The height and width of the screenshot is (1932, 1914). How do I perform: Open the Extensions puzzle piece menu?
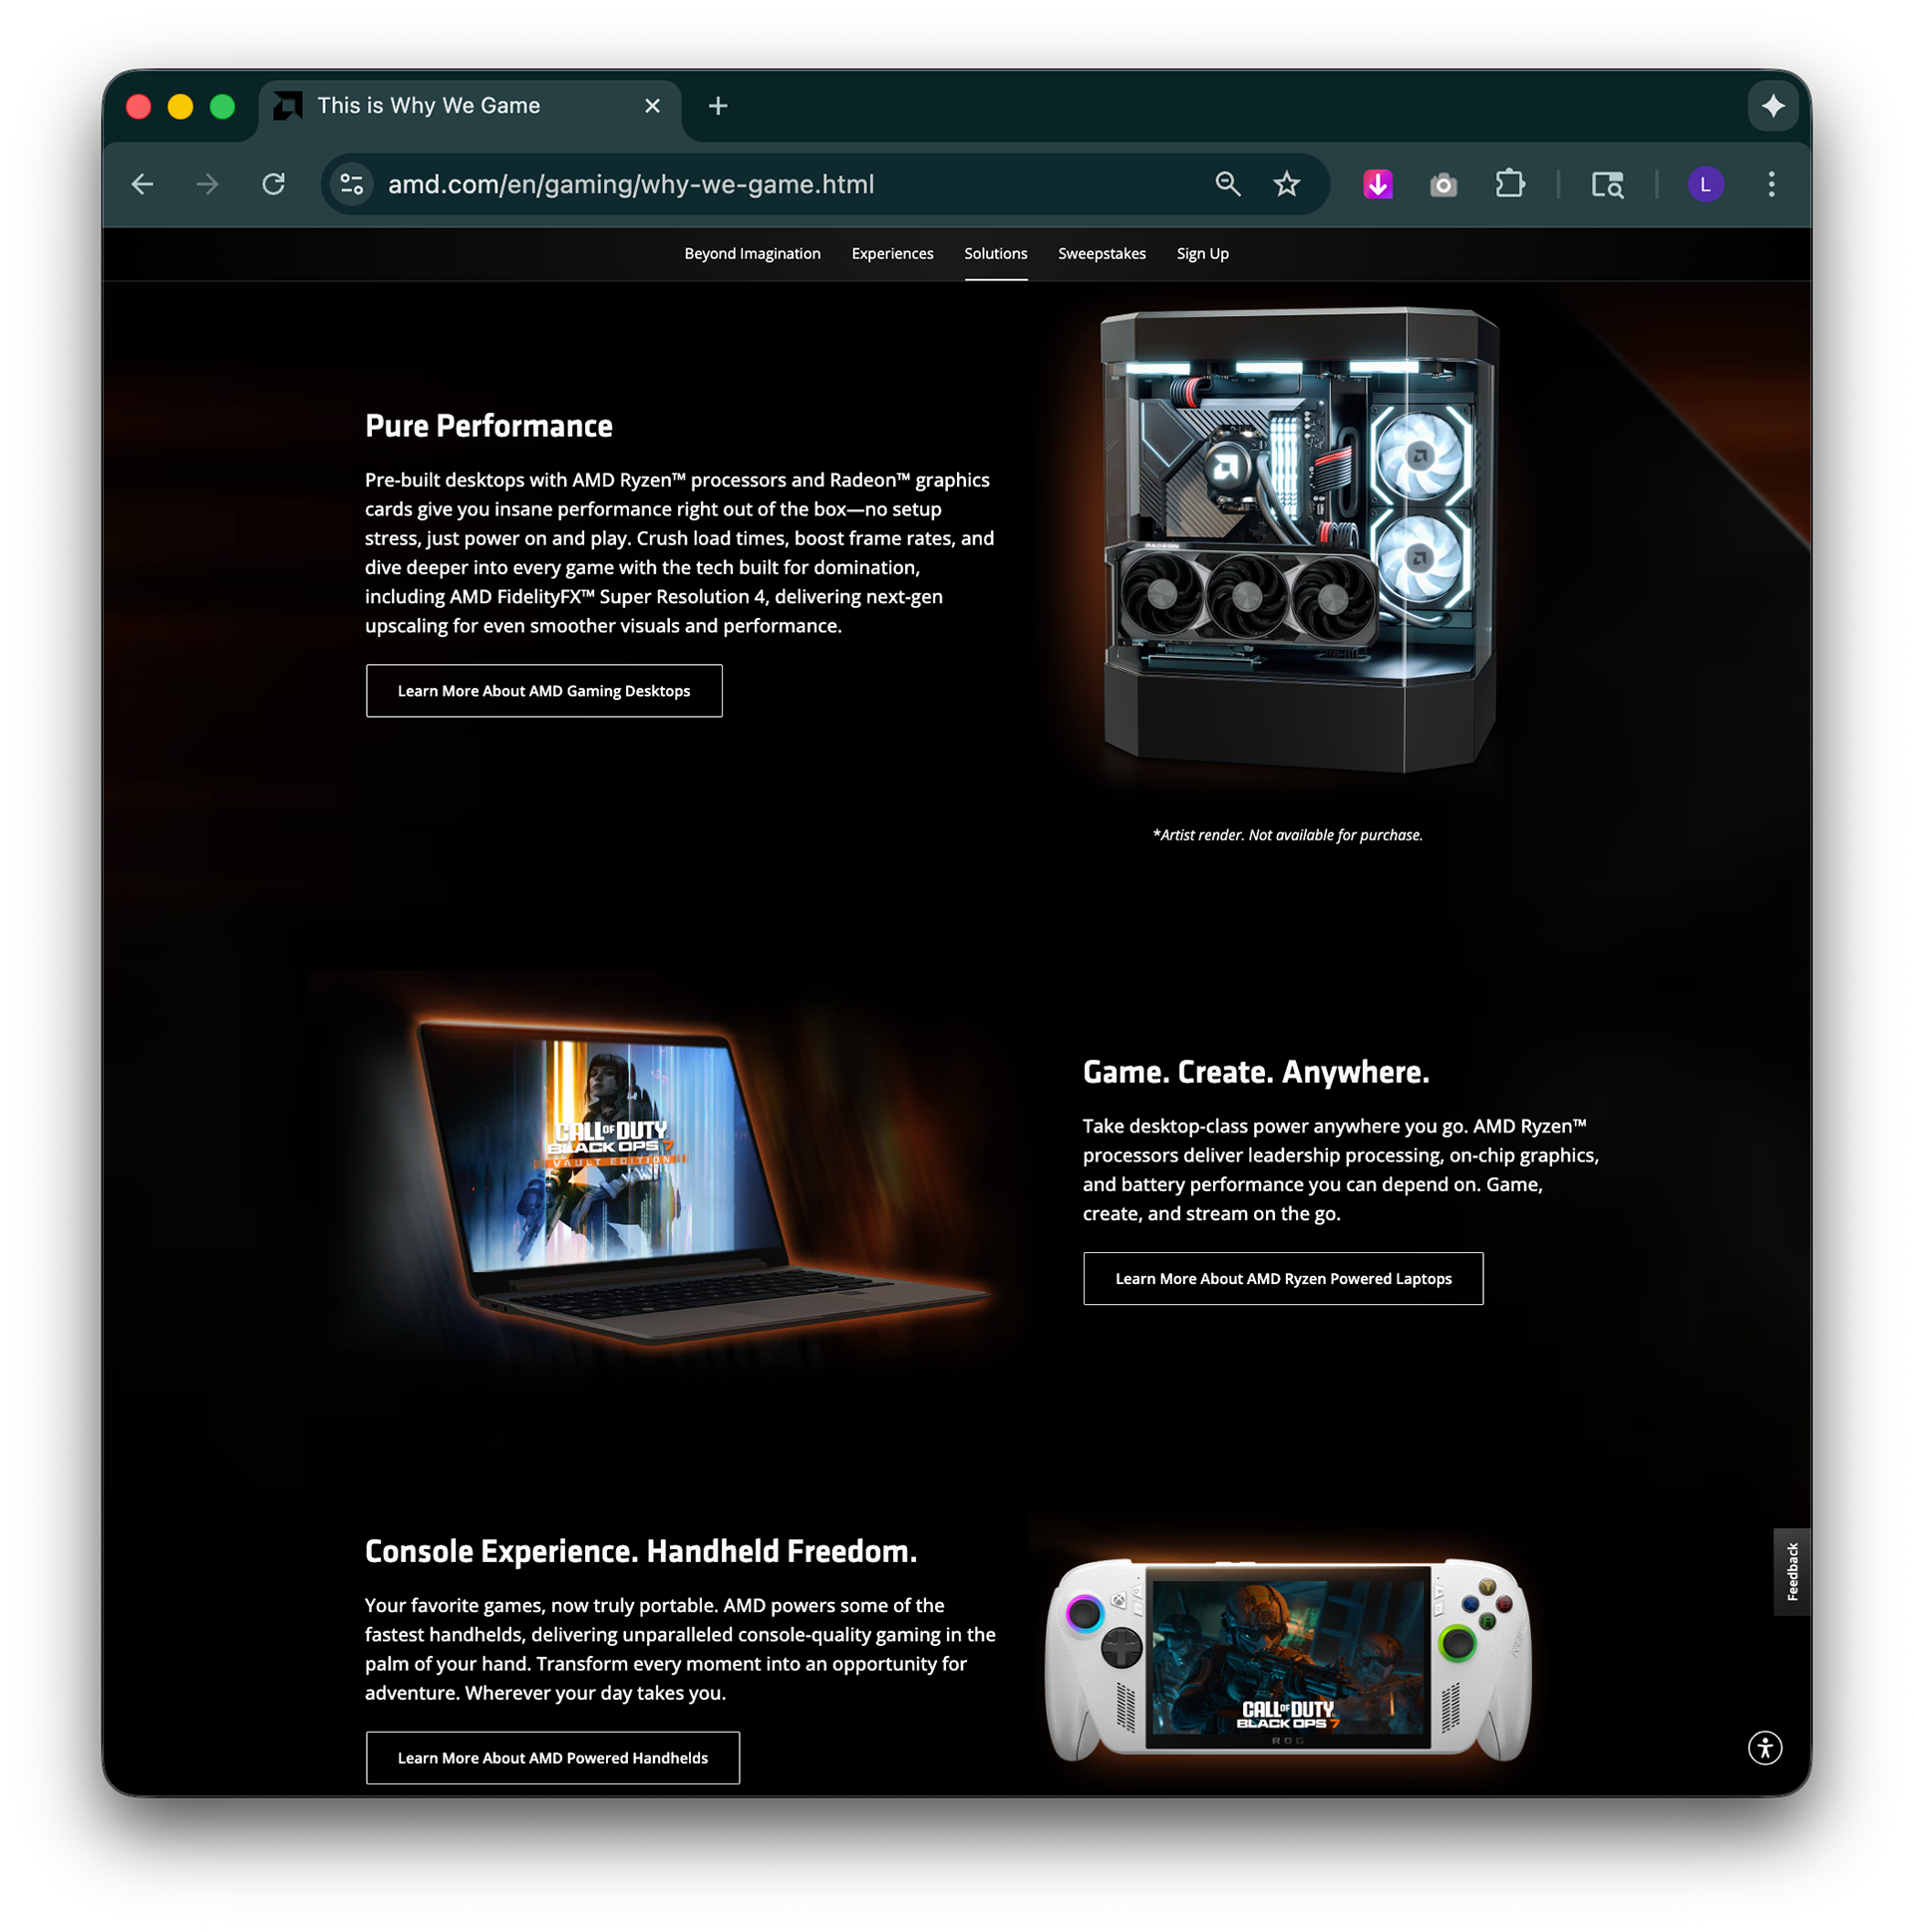point(1509,184)
